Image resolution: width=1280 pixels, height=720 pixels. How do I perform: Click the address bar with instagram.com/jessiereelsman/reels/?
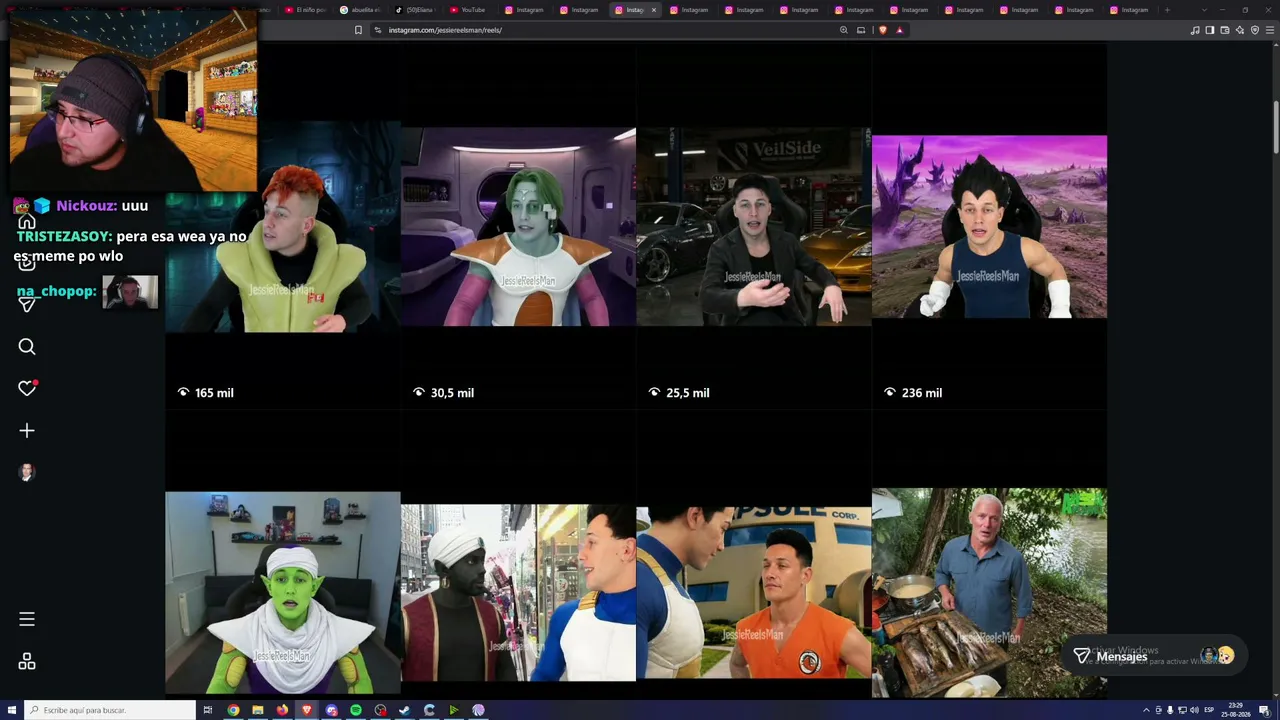pyautogui.click(x=610, y=30)
